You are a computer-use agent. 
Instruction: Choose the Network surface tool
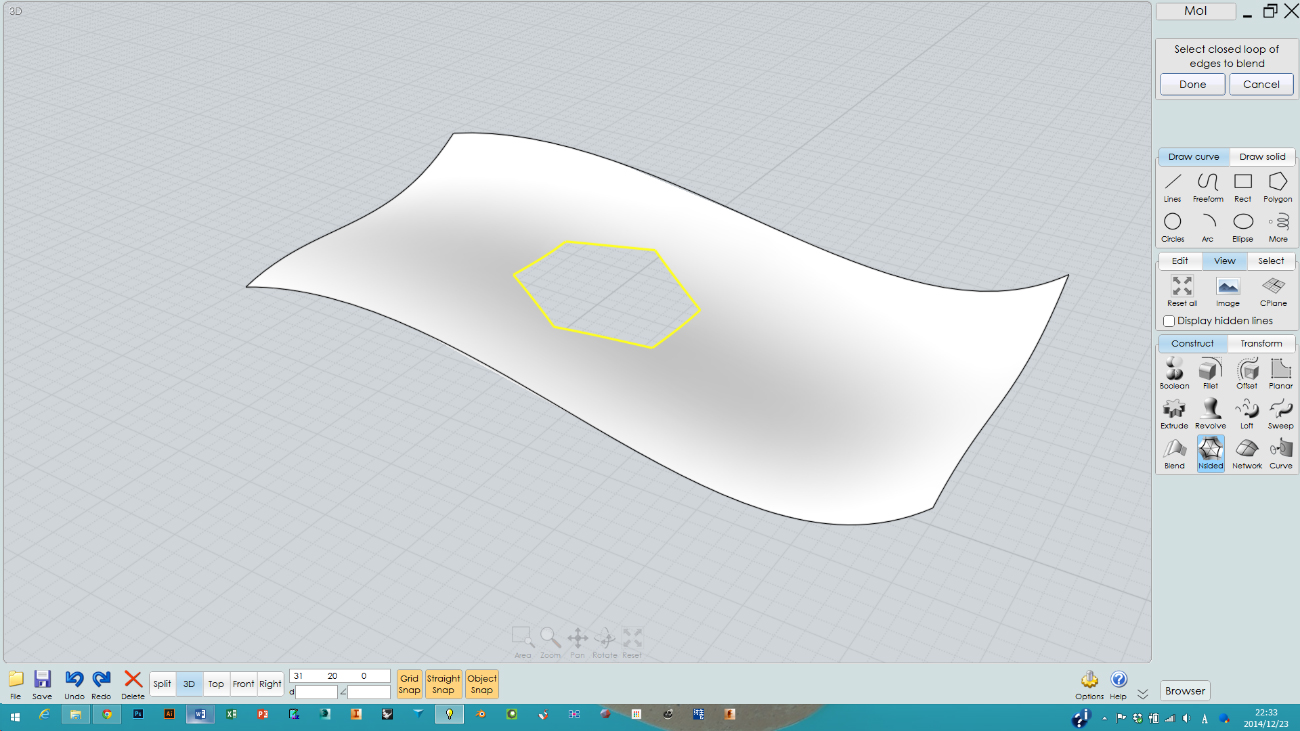(x=1247, y=453)
